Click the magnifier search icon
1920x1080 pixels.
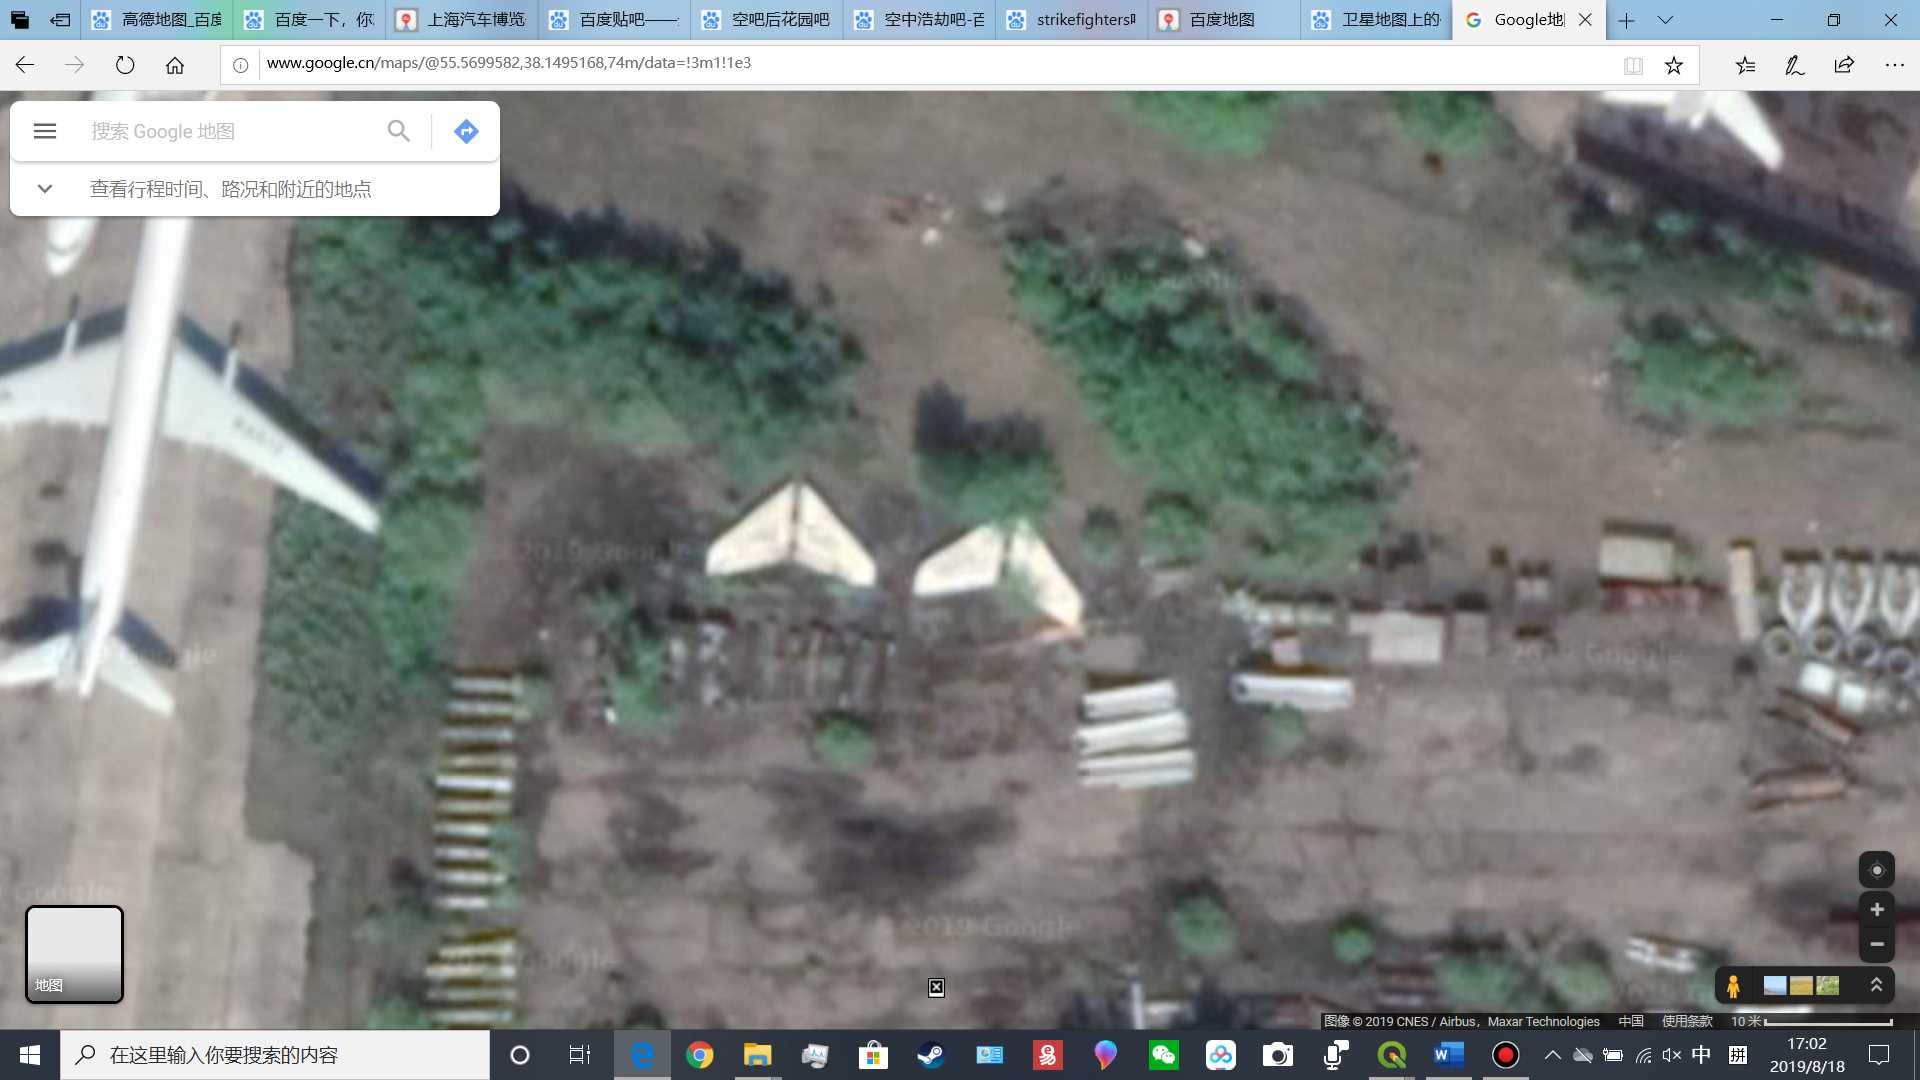point(398,131)
